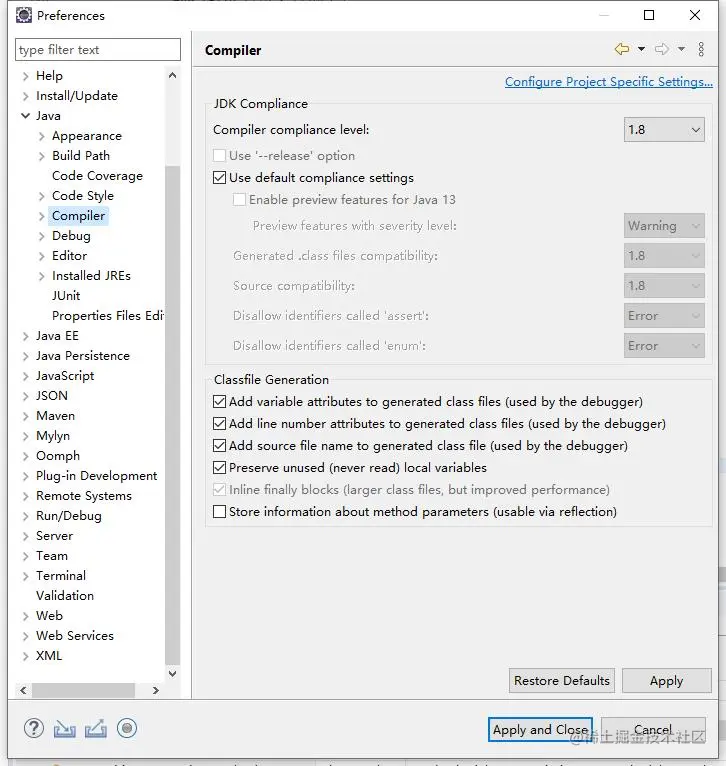
Task: Select Run/Debug in preferences tree
Action: (x=68, y=516)
